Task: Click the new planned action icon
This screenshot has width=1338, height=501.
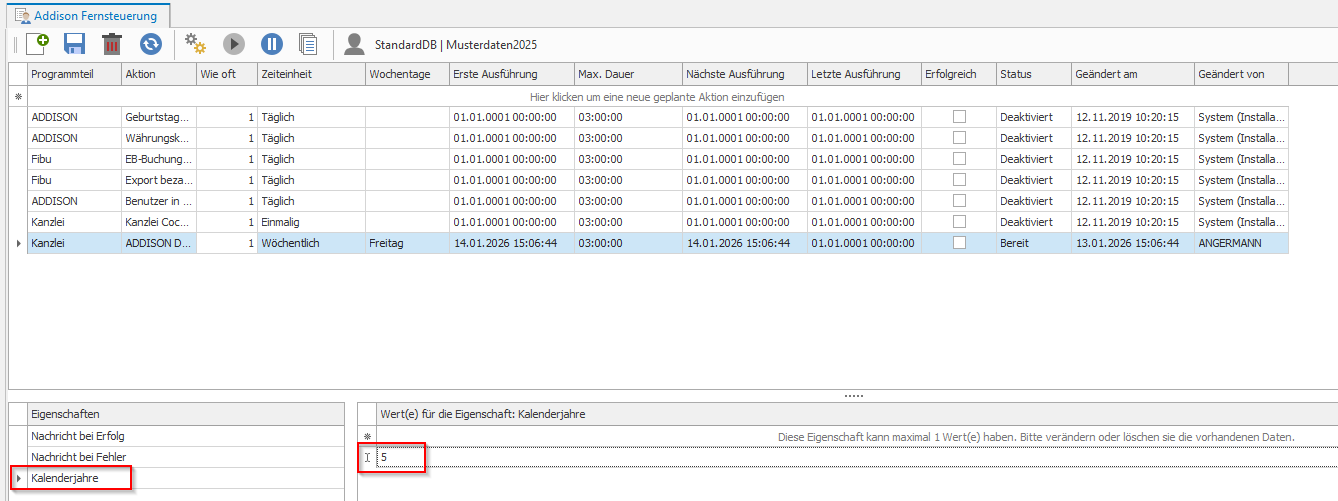Action: point(37,44)
